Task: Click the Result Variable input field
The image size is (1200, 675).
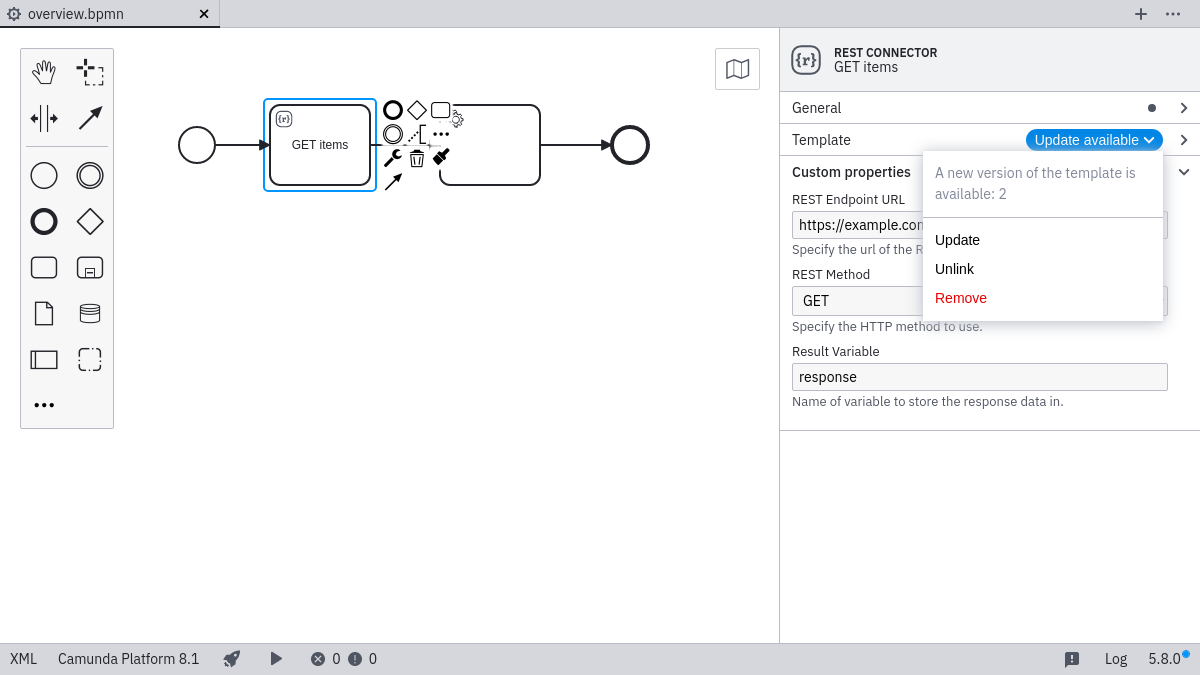Action: pos(979,377)
